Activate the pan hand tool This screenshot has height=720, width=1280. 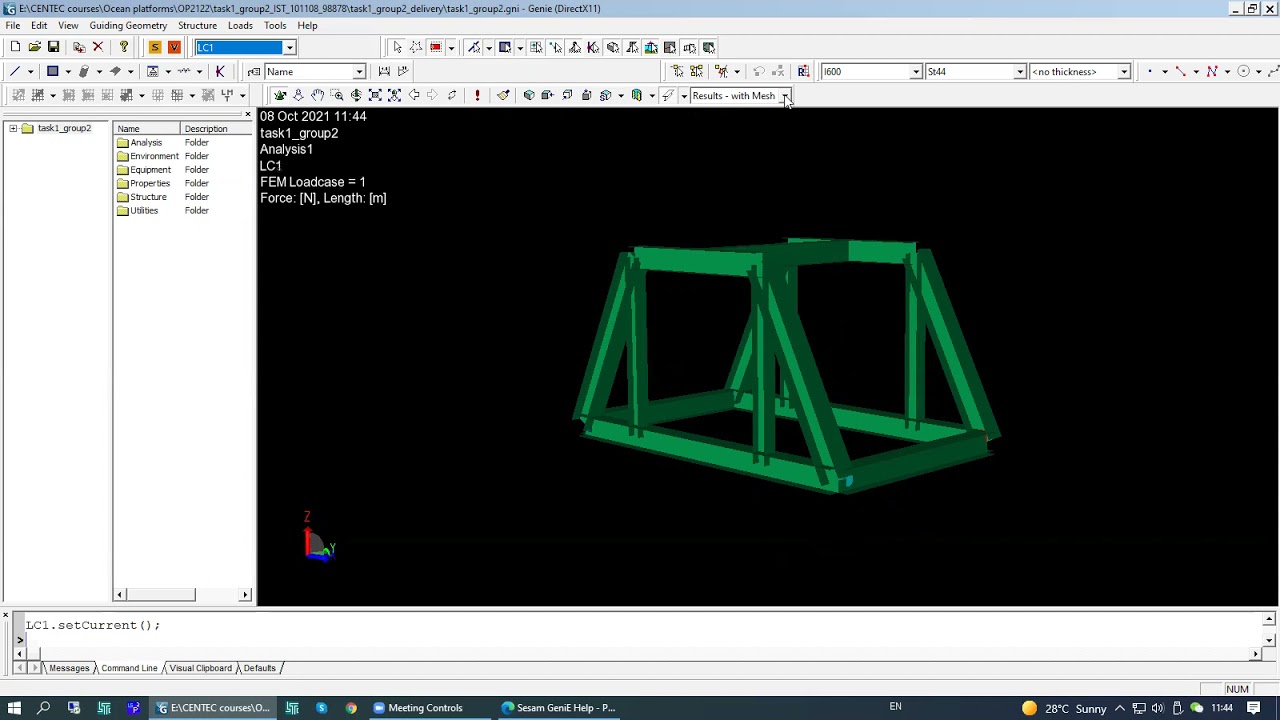pos(317,95)
